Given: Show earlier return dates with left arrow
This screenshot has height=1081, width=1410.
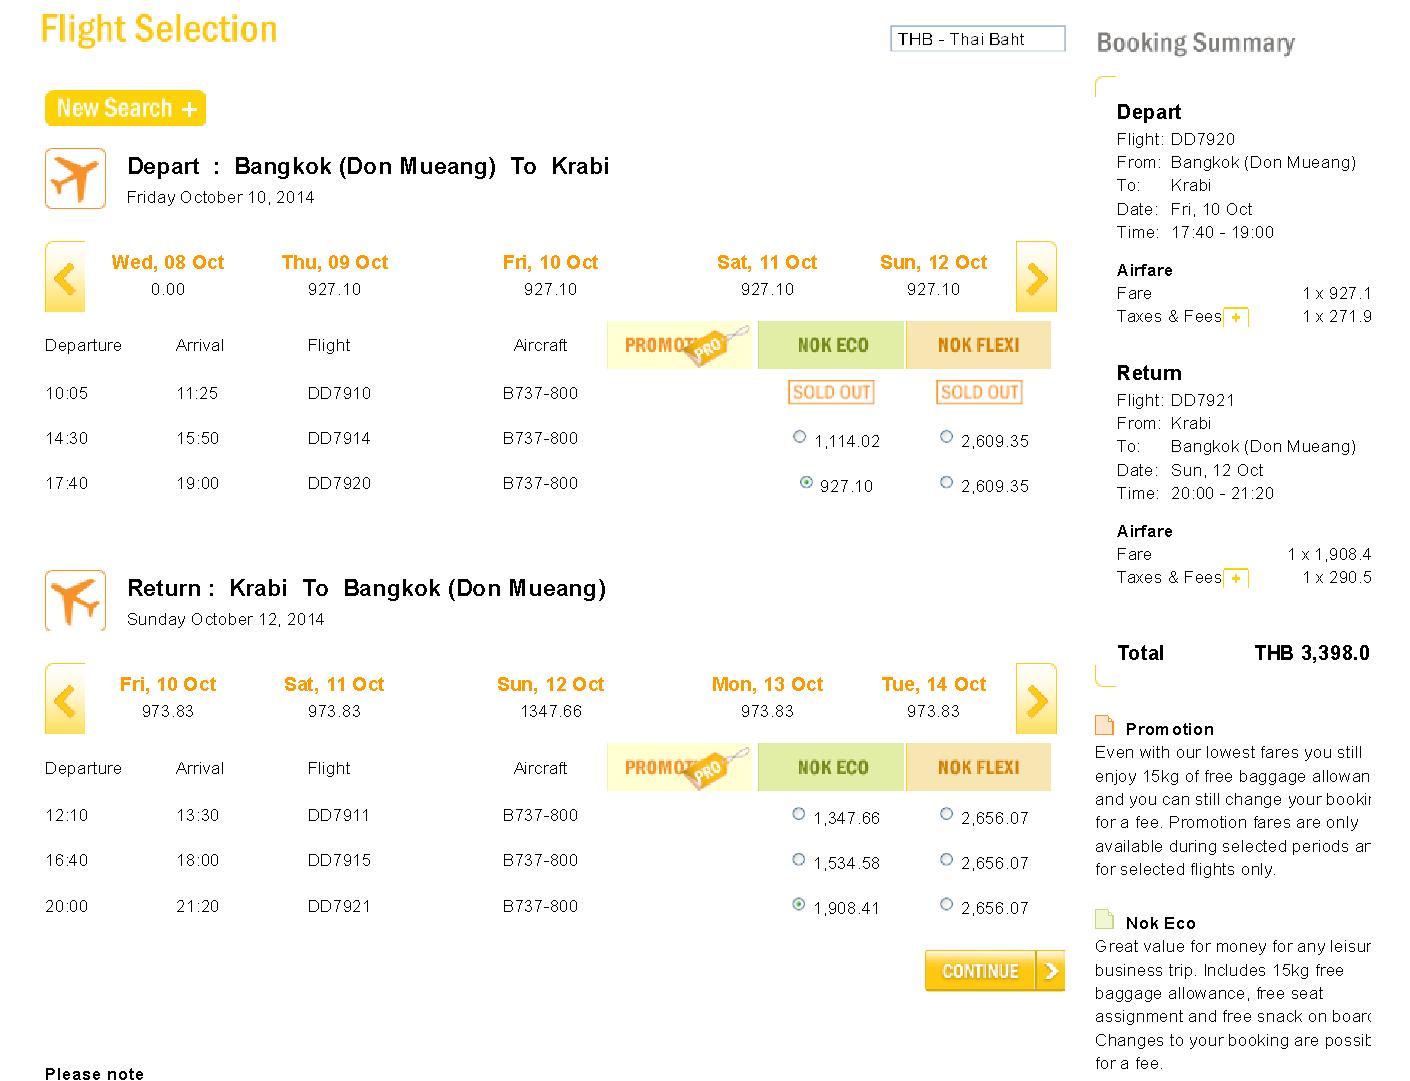Looking at the screenshot, I should coord(65,699).
